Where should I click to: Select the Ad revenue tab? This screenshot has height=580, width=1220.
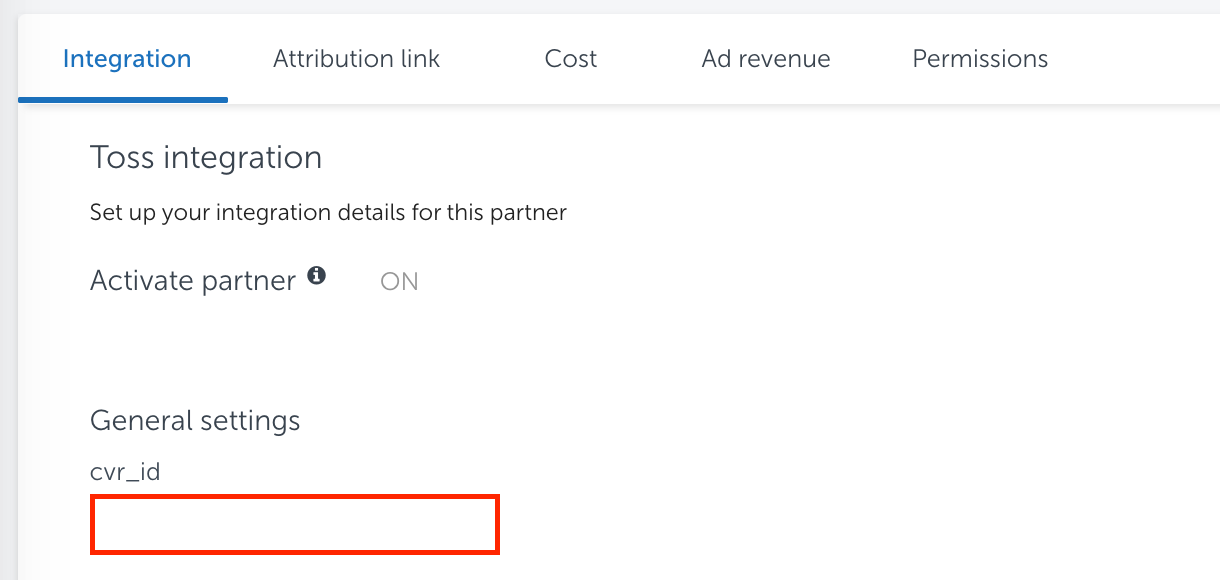tap(766, 59)
